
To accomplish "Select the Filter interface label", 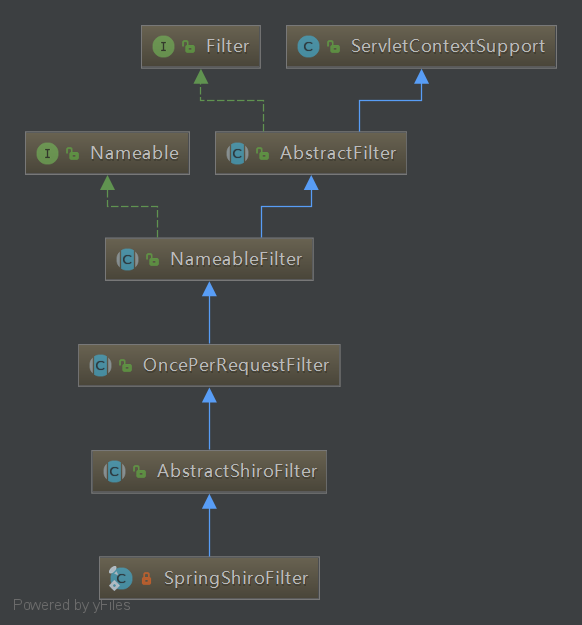I will (228, 46).
